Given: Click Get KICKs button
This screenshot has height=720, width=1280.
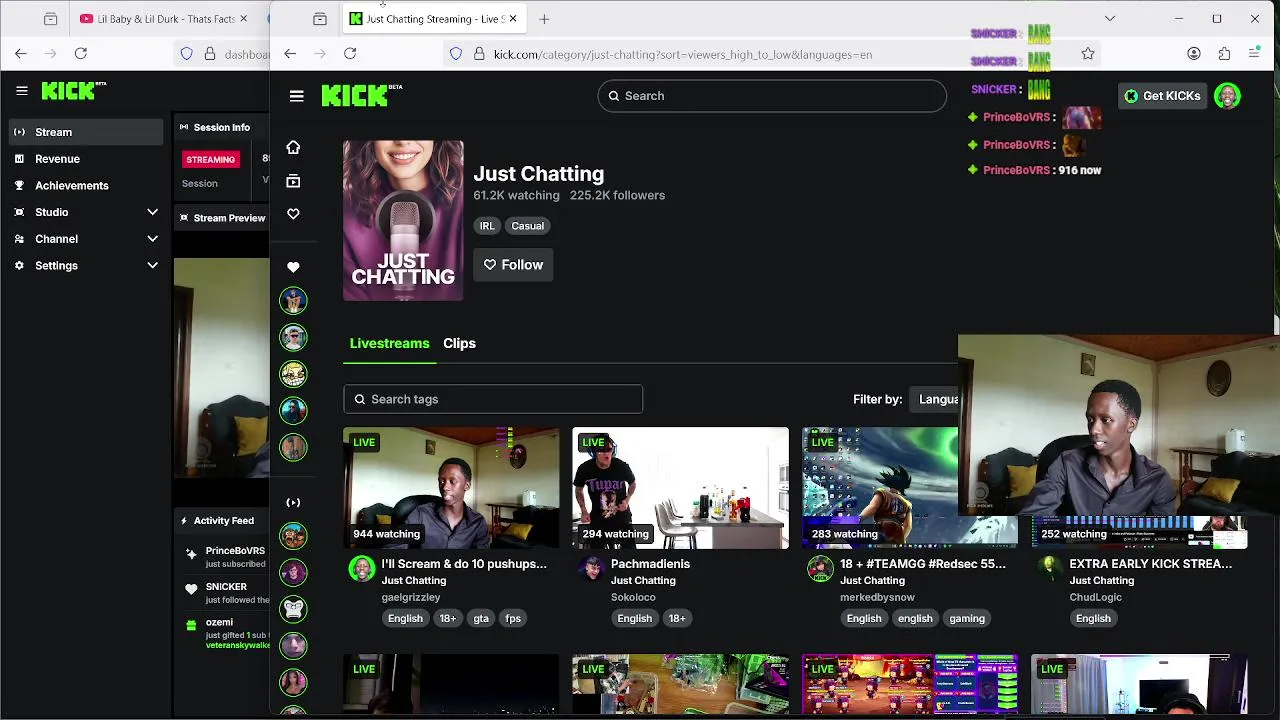Looking at the screenshot, I should pos(1161,96).
